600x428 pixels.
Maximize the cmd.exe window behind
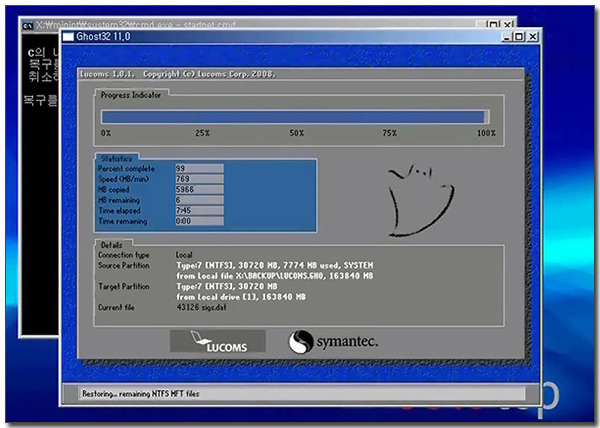(493, 25)
